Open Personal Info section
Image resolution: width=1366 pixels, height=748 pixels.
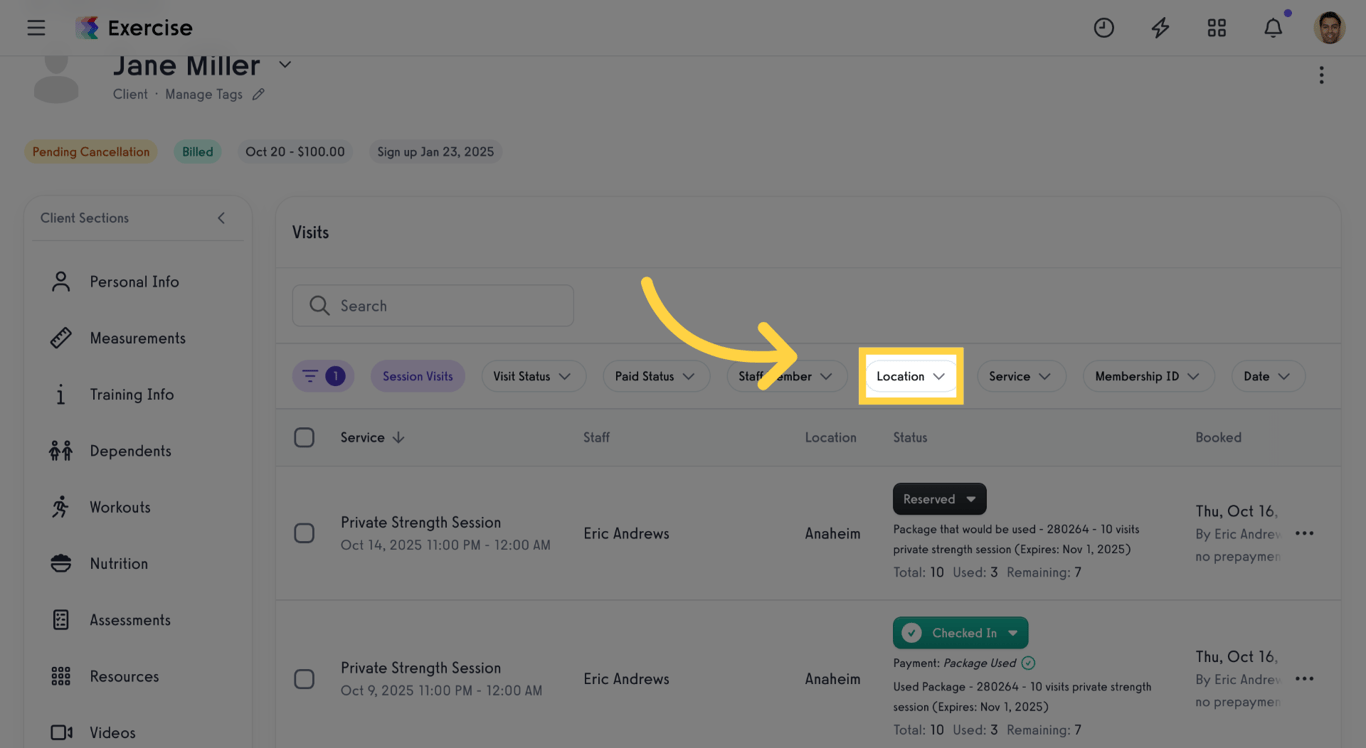click(134, 282)
